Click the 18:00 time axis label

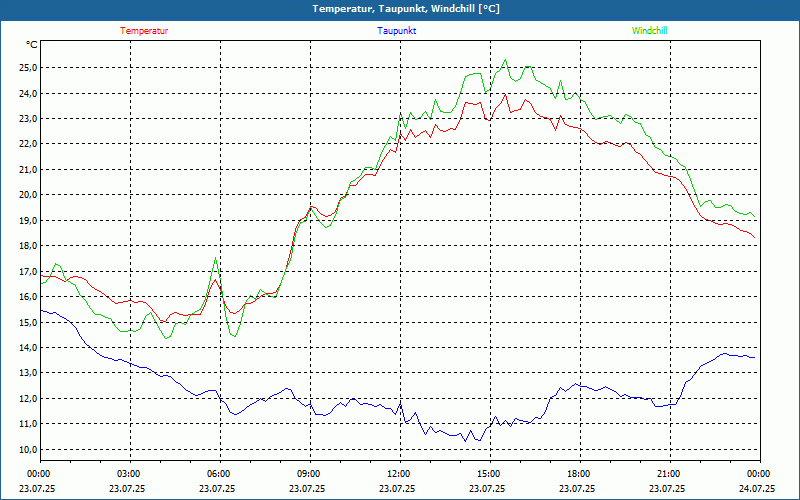click(577, 474)
